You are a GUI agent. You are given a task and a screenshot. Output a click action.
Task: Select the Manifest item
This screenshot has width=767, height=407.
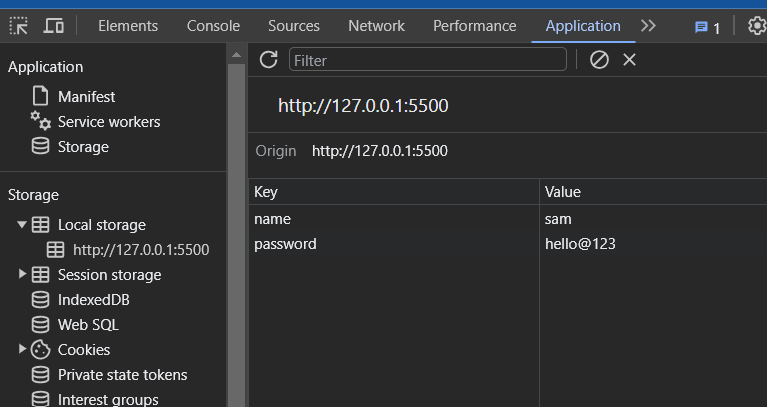[x=86, y=97]
